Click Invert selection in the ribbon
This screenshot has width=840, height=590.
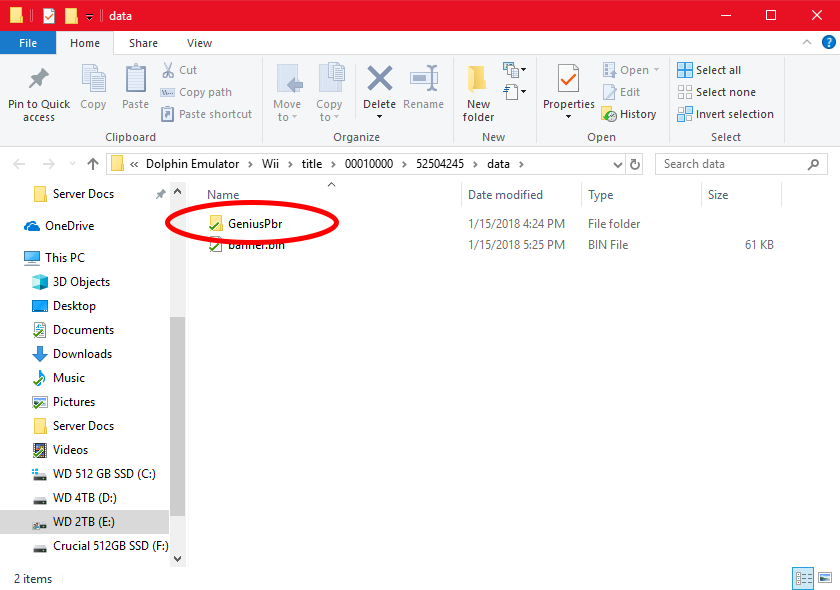(725, 114)
